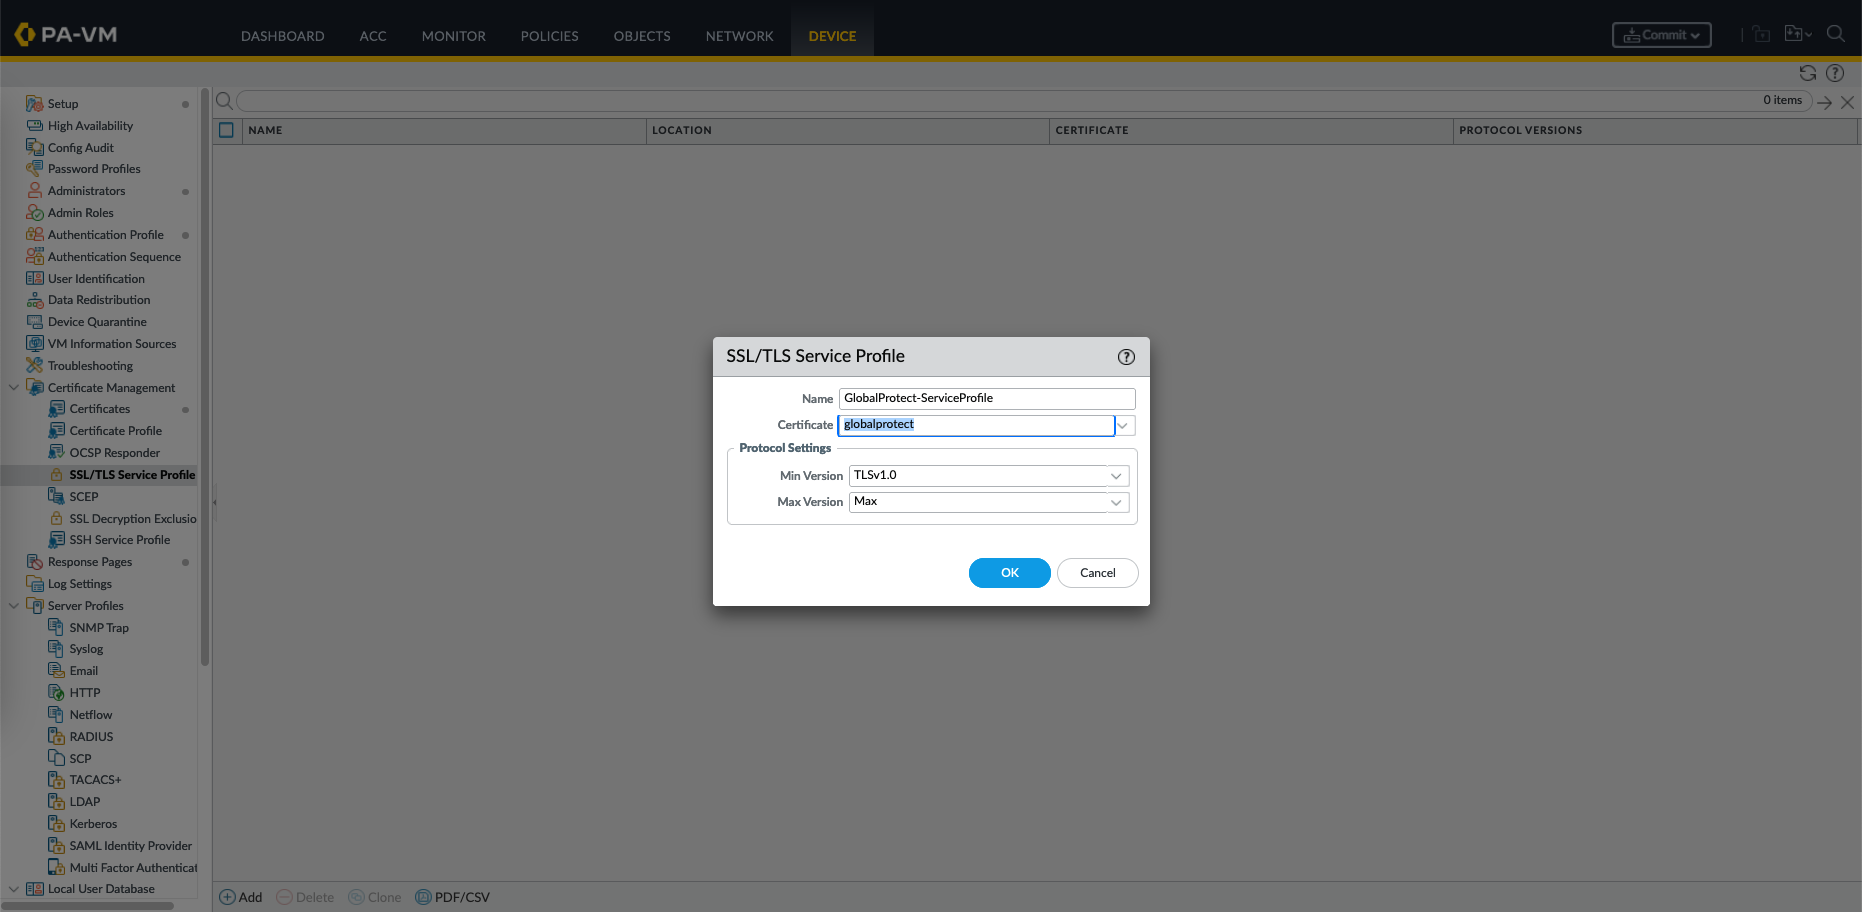
Task: Collapse the Certificate Management tree node
Action: point(13,388)
